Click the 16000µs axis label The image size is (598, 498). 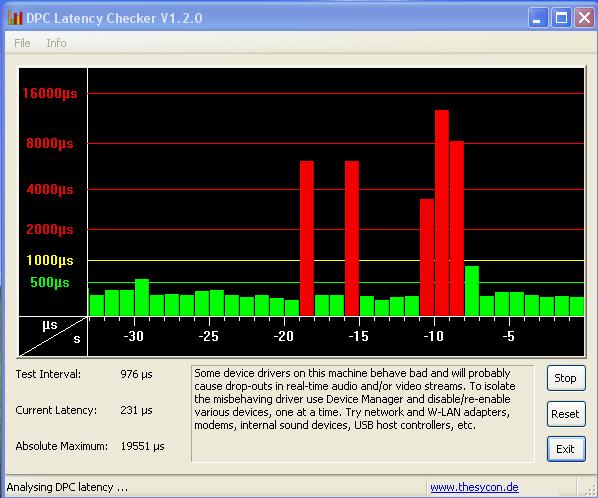pos(50,93)
